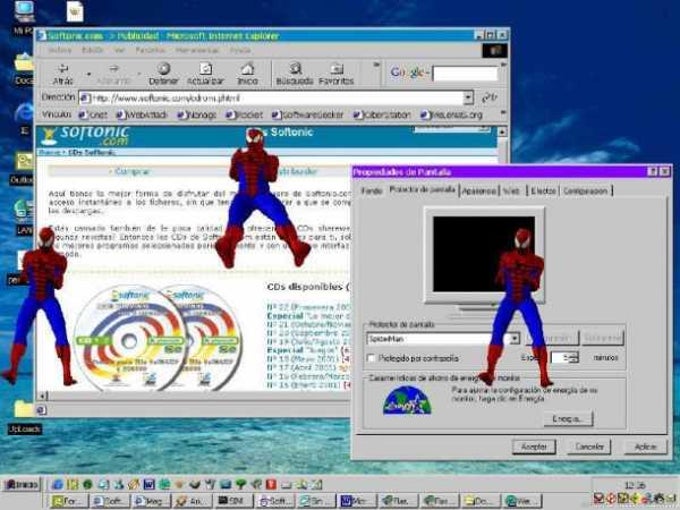
Task: Open the Favoritos menu in the menu bar
Action: [x=150, y=50]
